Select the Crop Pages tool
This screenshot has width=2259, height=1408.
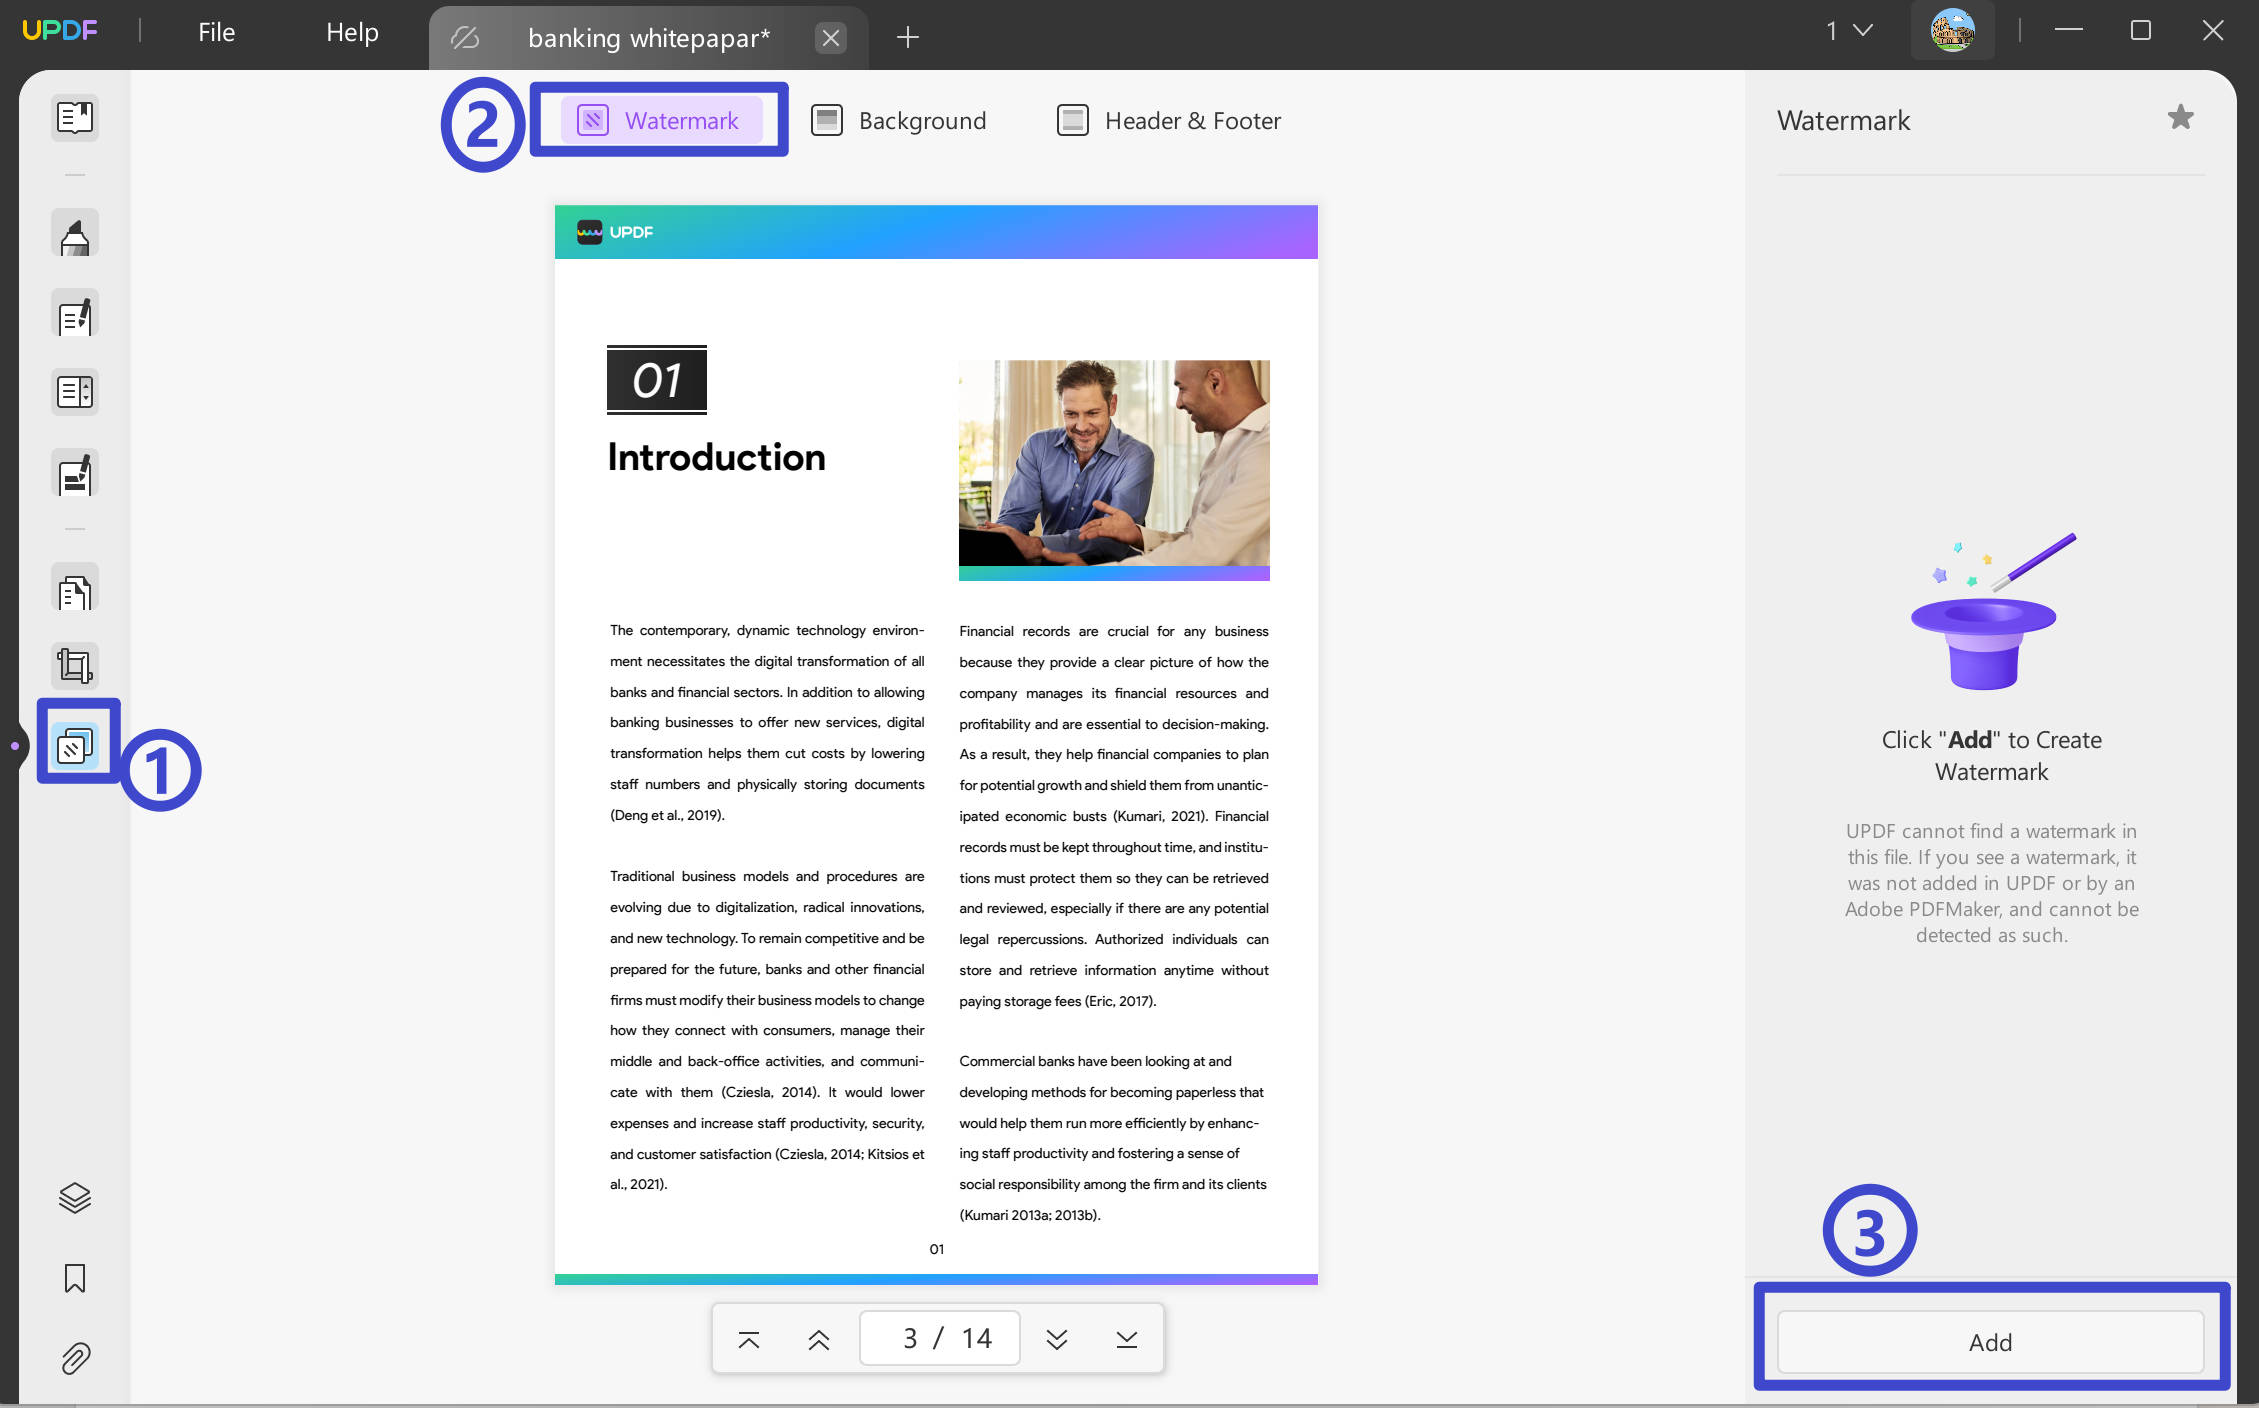tap(75, 664)
